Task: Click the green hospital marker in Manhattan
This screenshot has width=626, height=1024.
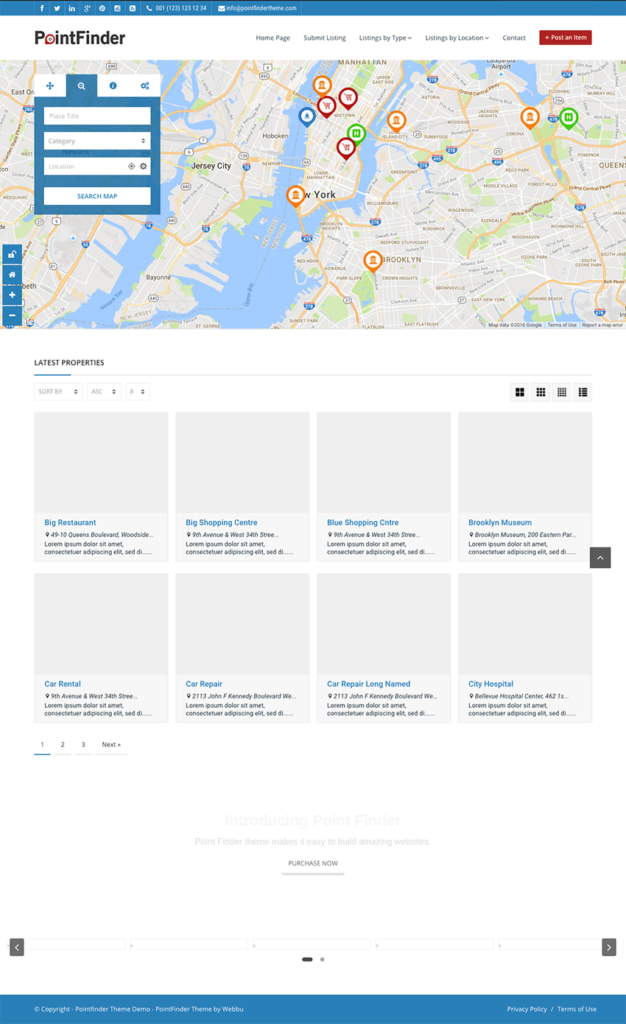Action: point(356,135)
